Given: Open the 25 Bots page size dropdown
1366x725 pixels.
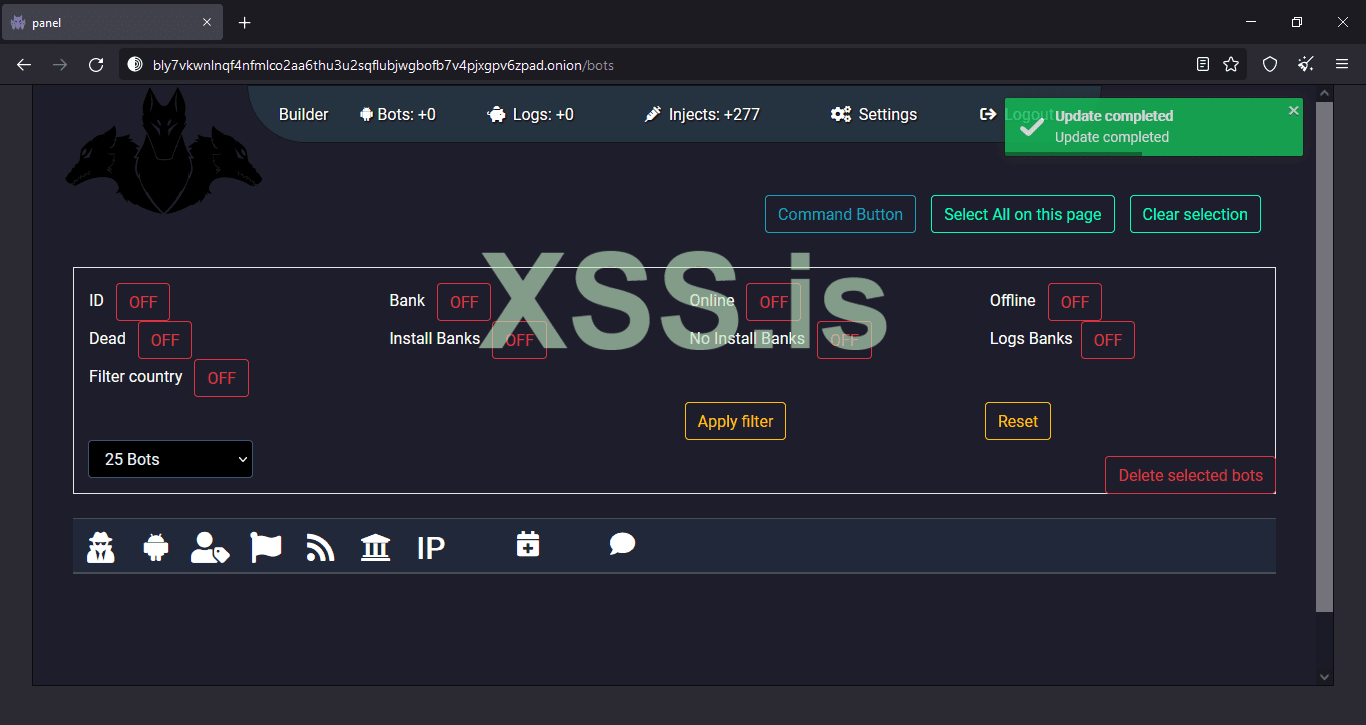Looking at the screenshot, I should 170,459.
